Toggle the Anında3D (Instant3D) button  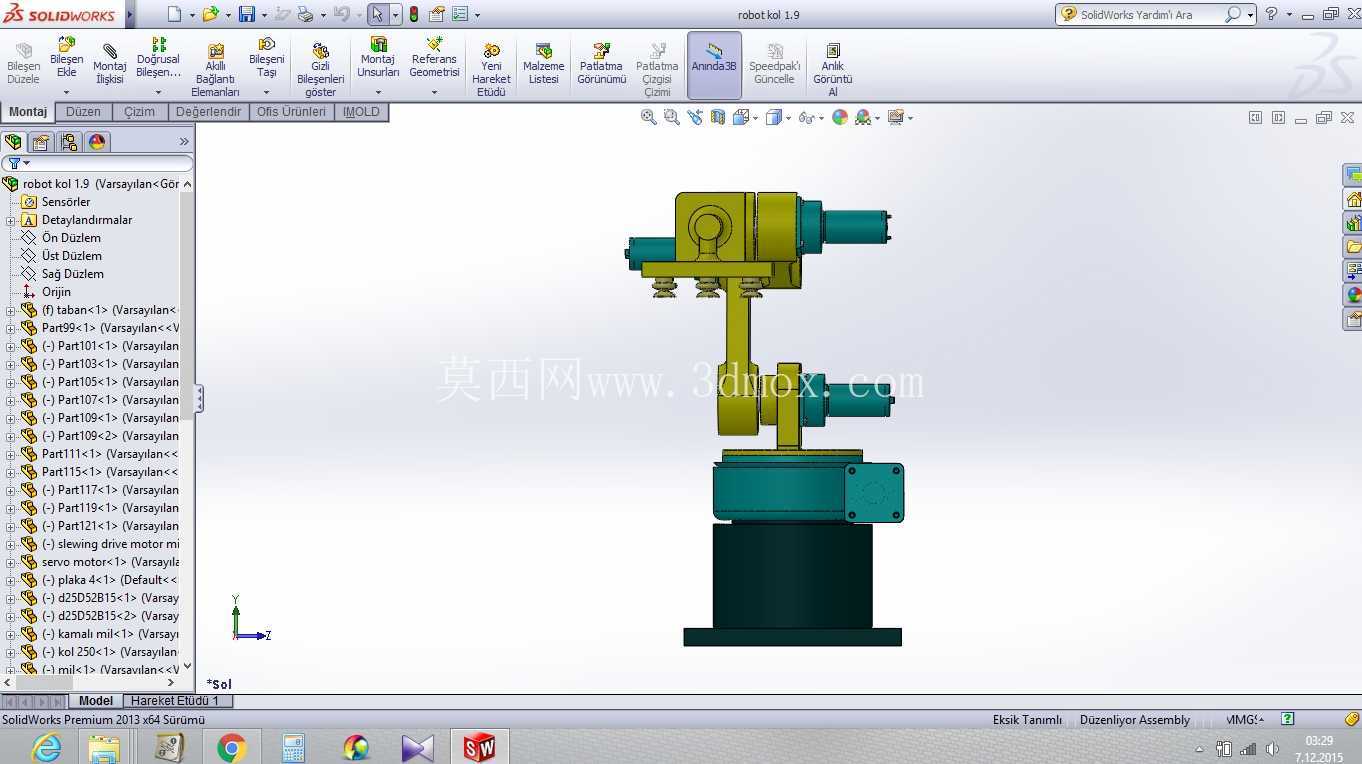(x=714, y=65)
